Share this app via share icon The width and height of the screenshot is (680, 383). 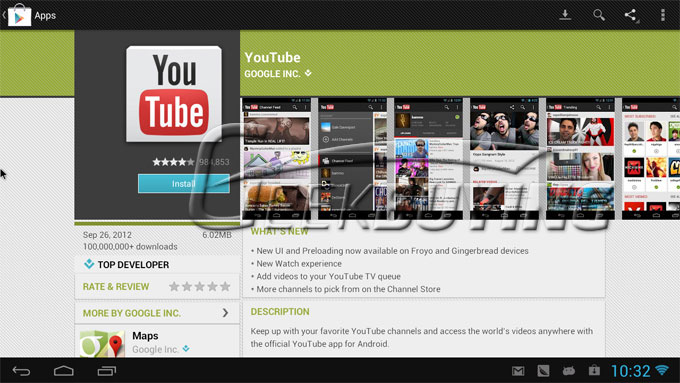click(x=631, y=15)
